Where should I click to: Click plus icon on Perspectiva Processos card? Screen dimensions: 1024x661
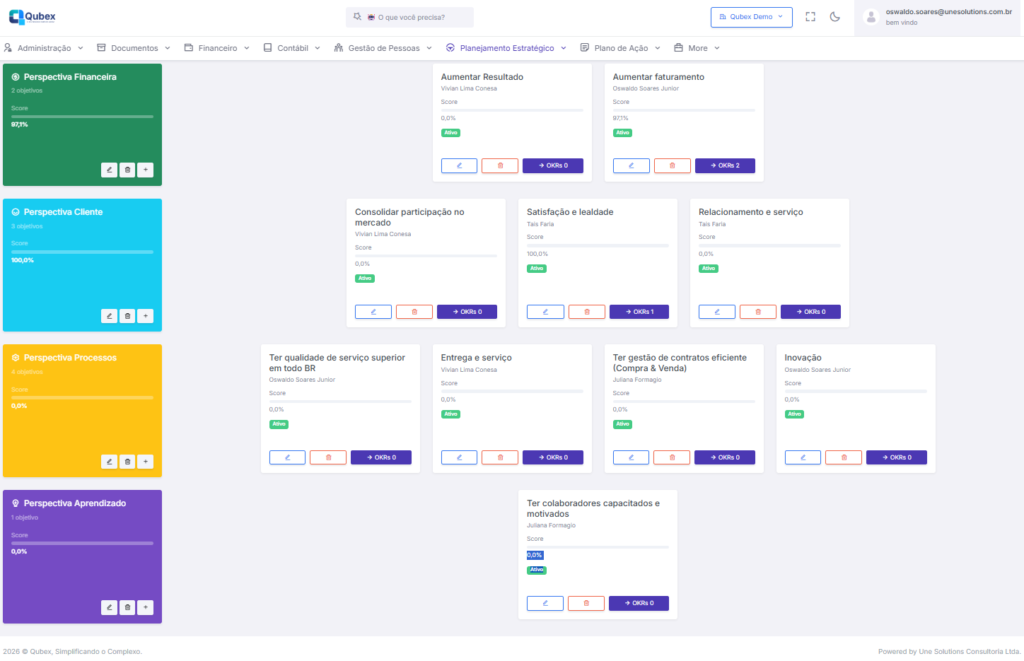click(x=145, y=462)
